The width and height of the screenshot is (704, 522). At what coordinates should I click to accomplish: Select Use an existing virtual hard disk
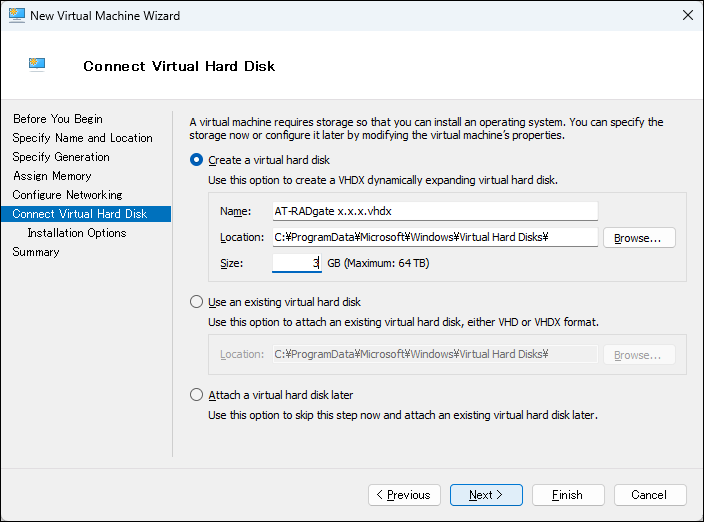pyautogui.click(x=196, y=302)
